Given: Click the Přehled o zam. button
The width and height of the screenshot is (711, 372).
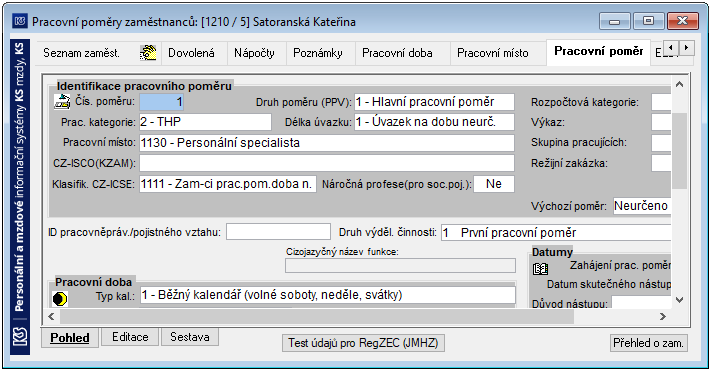Looking at the screenshot, I should point(648,343).
